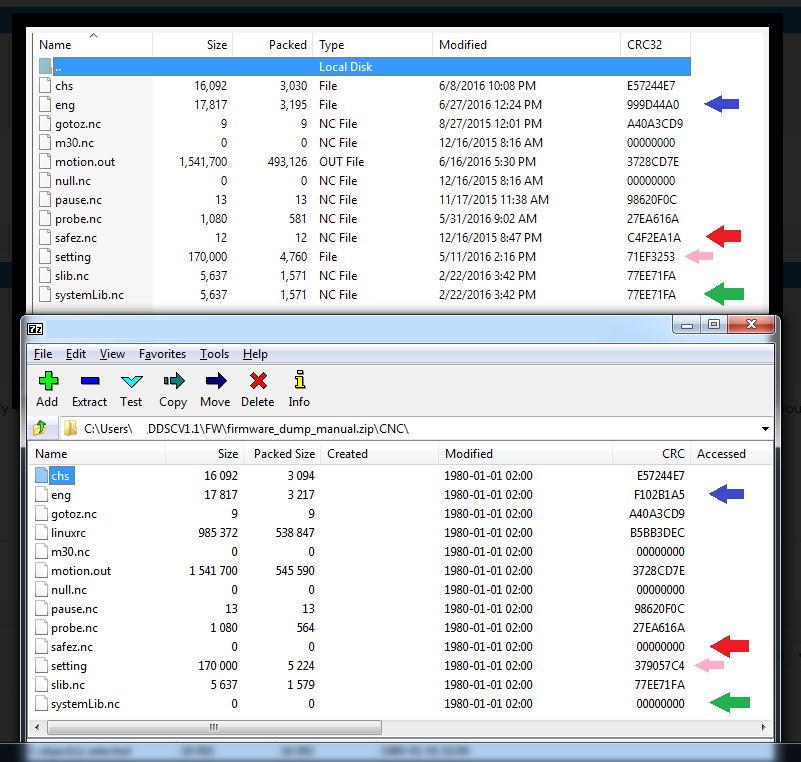This screenshot has width=801, height=762.
Task: Sort lower list by CRC column
Action: click(672, 454)
